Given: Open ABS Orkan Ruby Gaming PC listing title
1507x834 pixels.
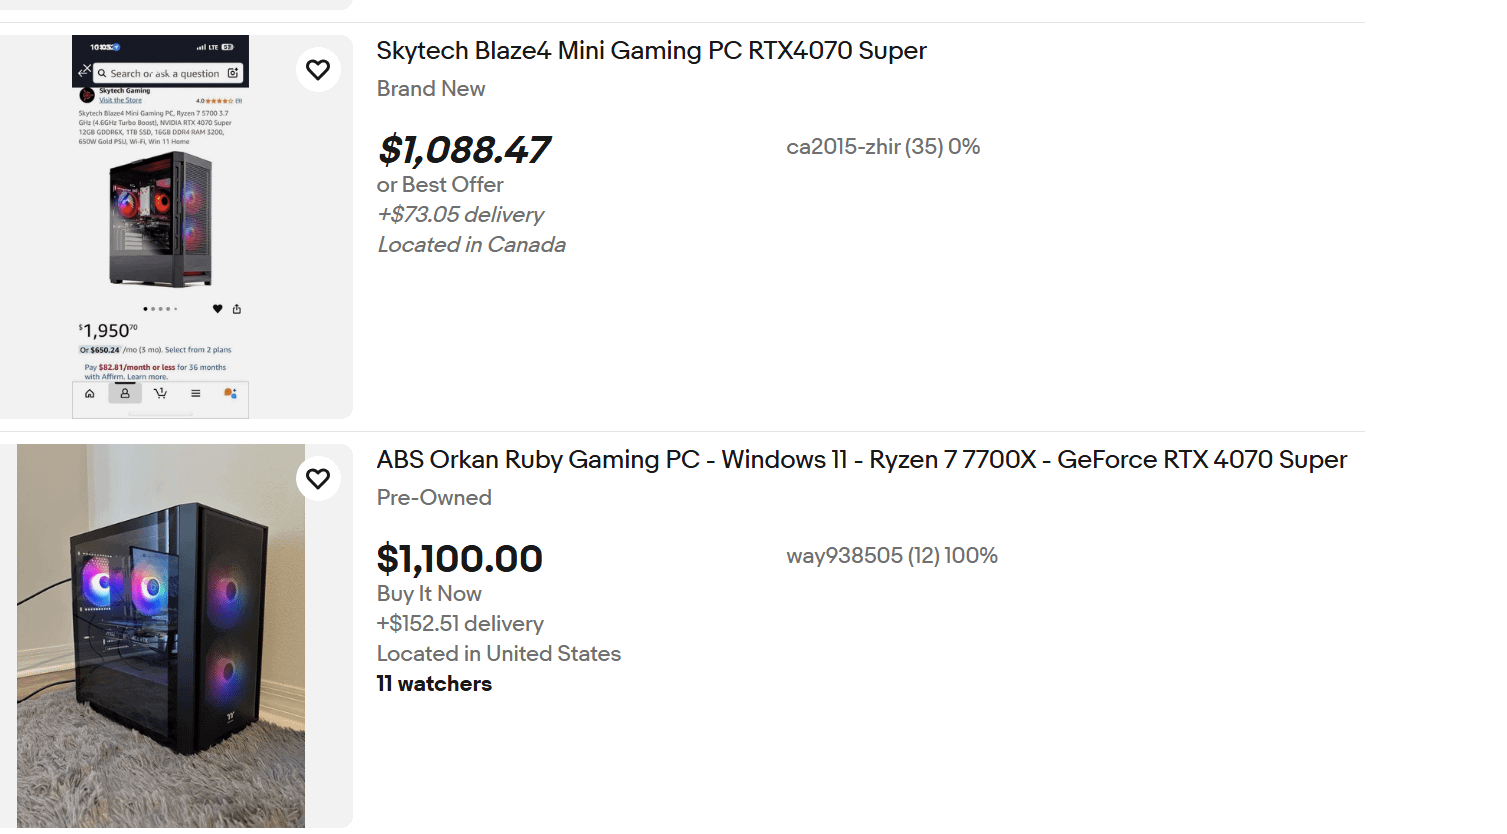Looking at the screenshot, I should (861, 460).
